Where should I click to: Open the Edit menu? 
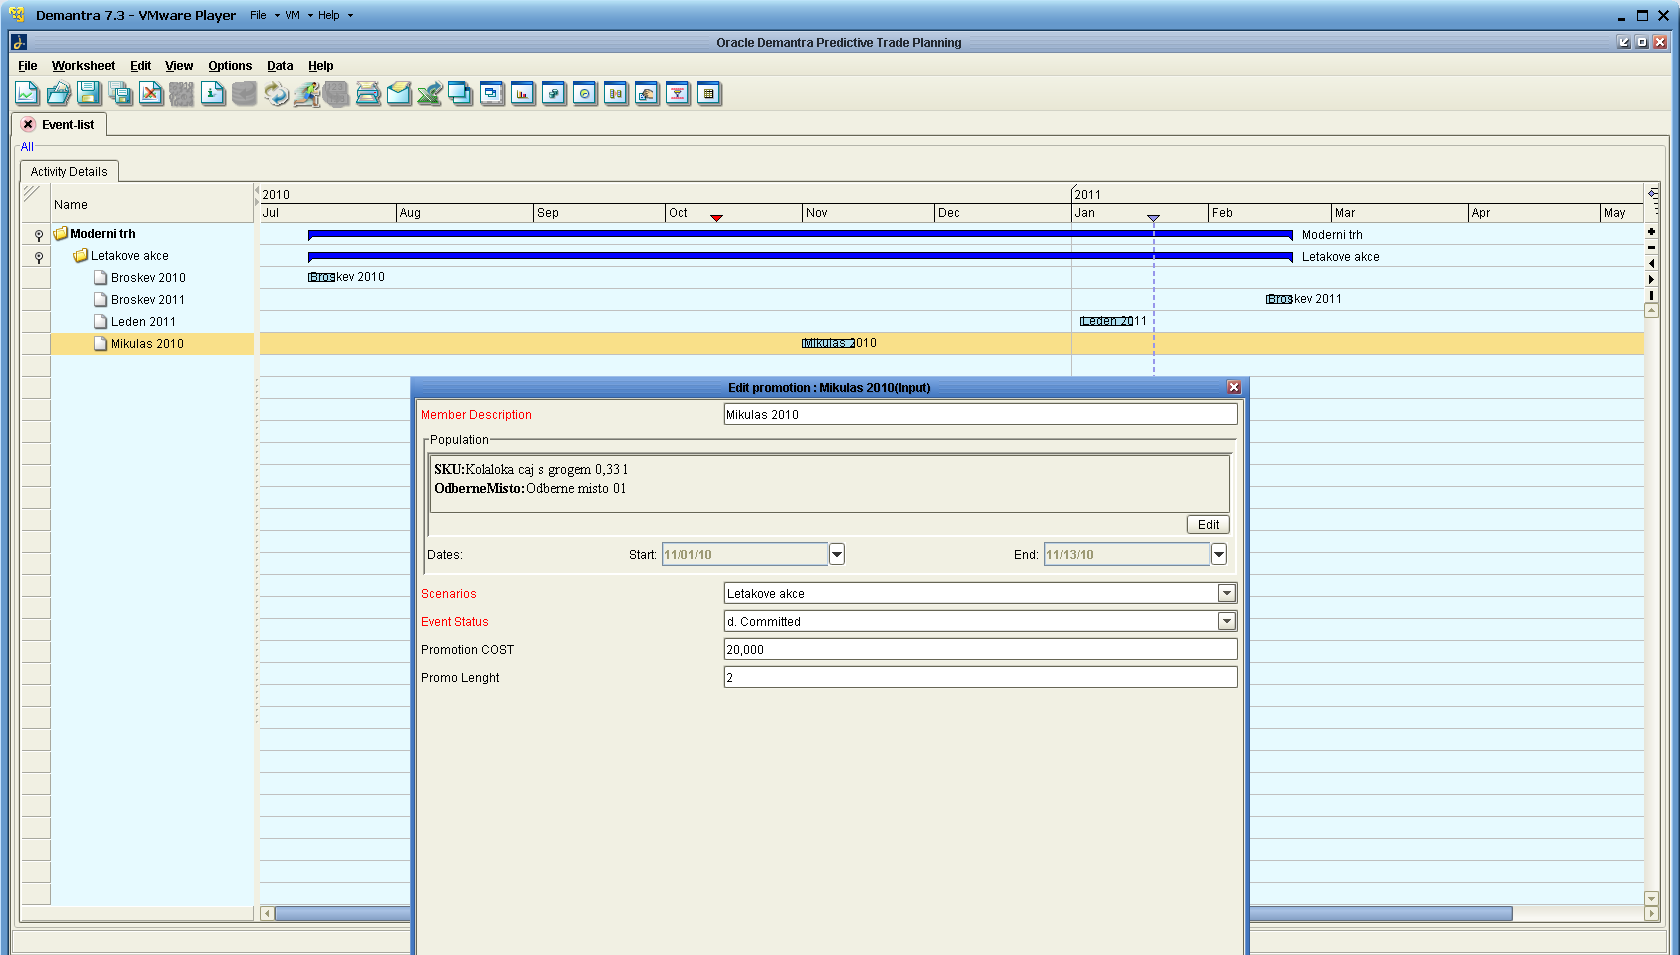tap(140, 66)
